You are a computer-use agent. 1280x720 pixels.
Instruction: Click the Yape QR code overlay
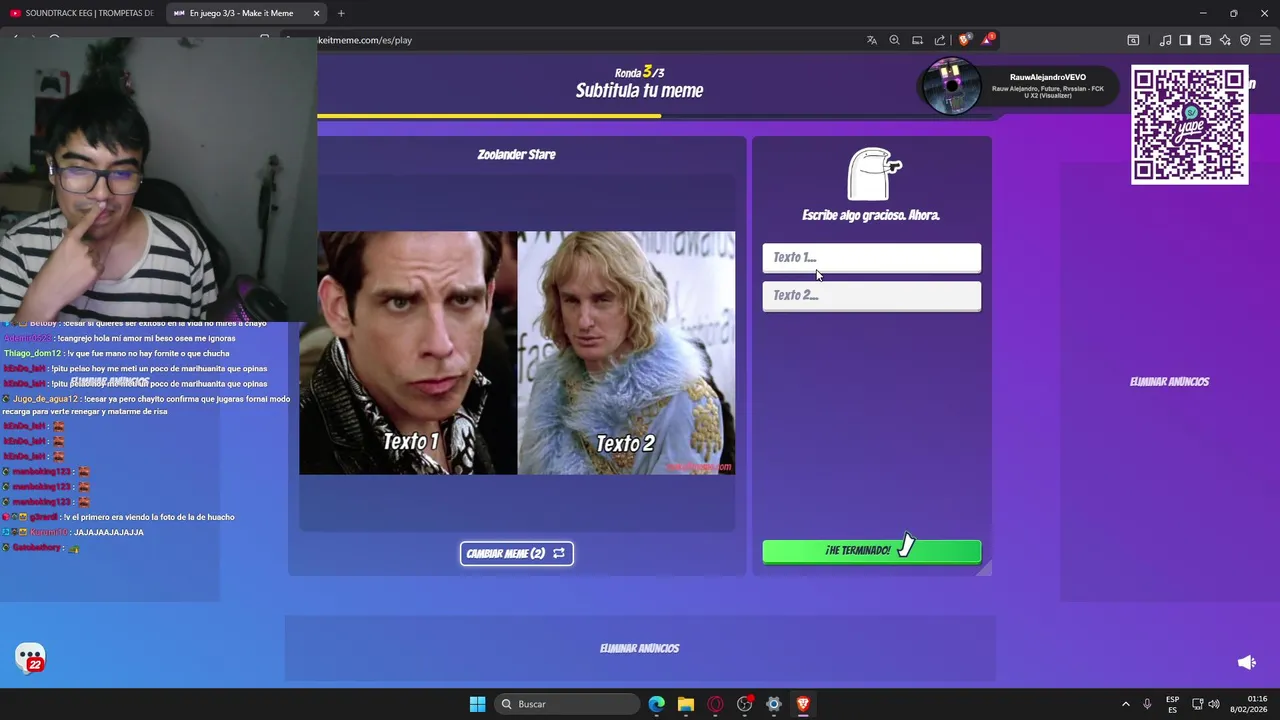tap(1190, 125)
